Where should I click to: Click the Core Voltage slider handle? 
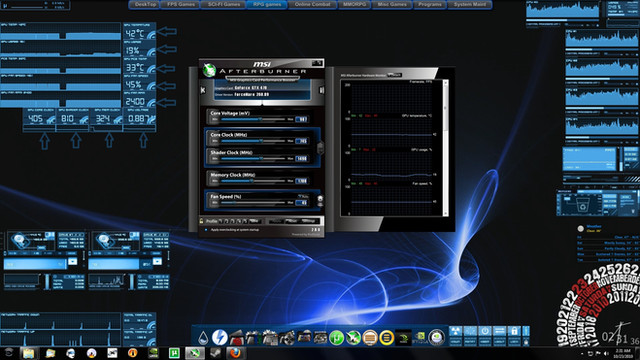tap(260, 119)
